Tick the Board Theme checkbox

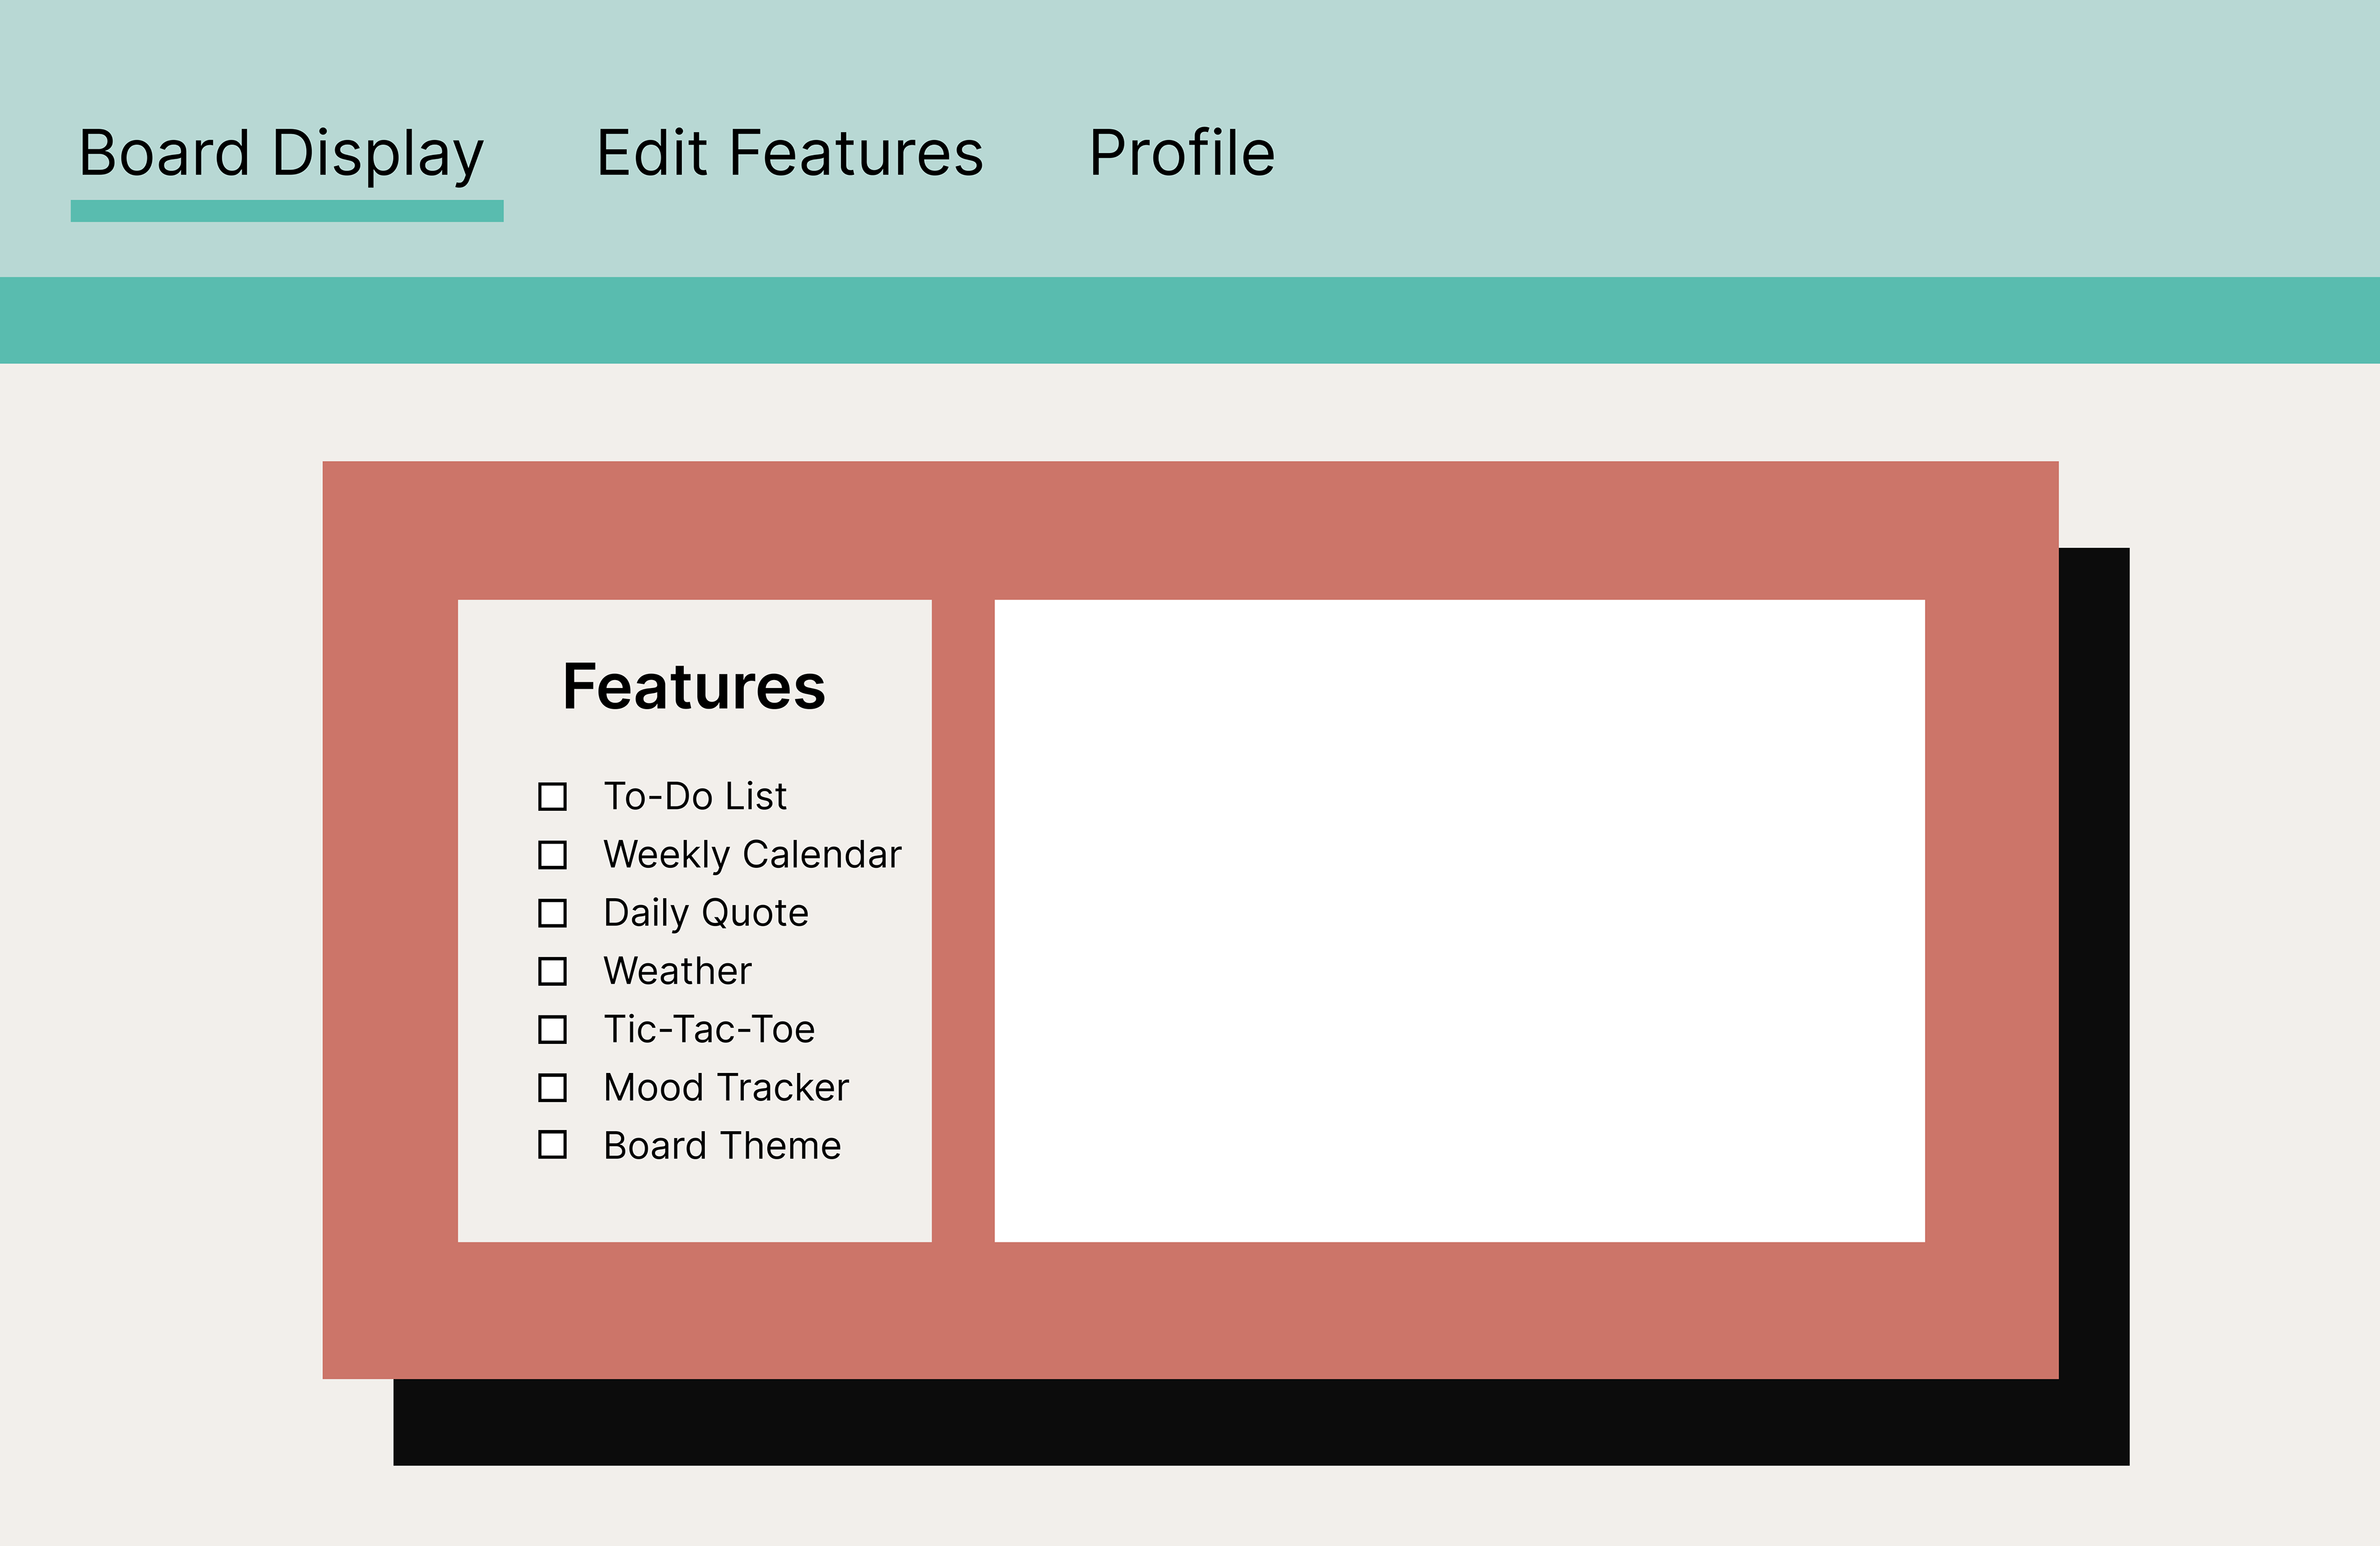point(552,1144)
